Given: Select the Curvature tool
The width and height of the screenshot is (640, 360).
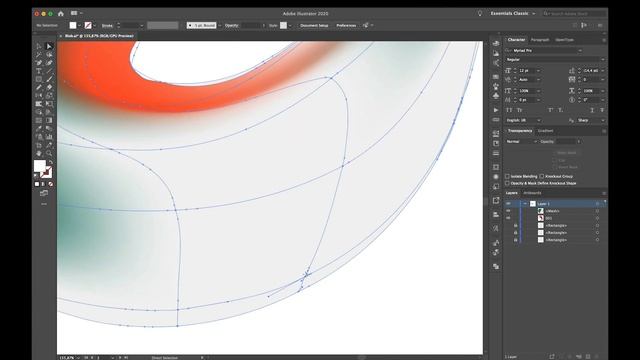Looking at the screenshot, I should click(49, 63).
